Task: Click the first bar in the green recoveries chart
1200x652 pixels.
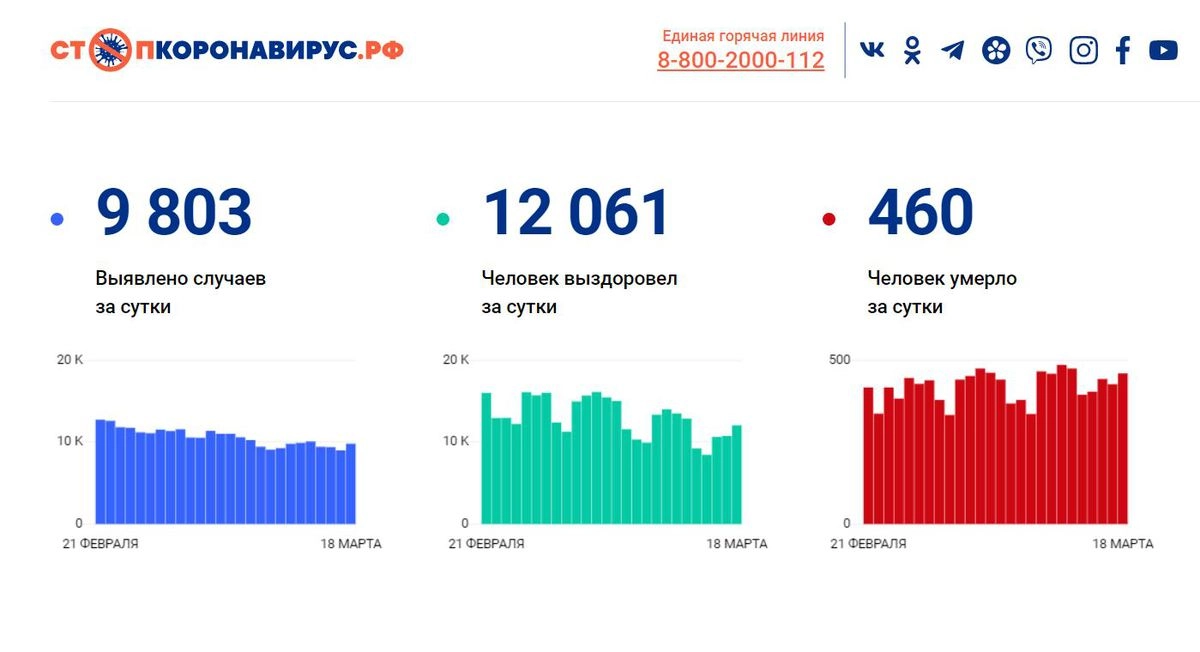Action: coord(486,458)
